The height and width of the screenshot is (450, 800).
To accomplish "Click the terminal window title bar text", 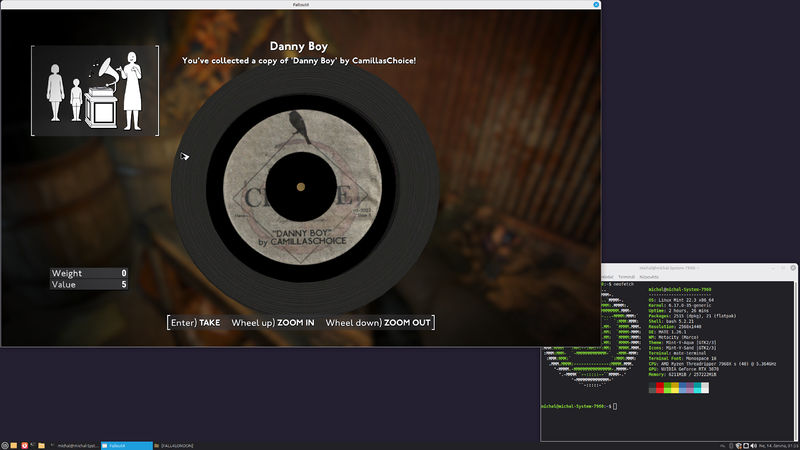I will click(667, 268).
